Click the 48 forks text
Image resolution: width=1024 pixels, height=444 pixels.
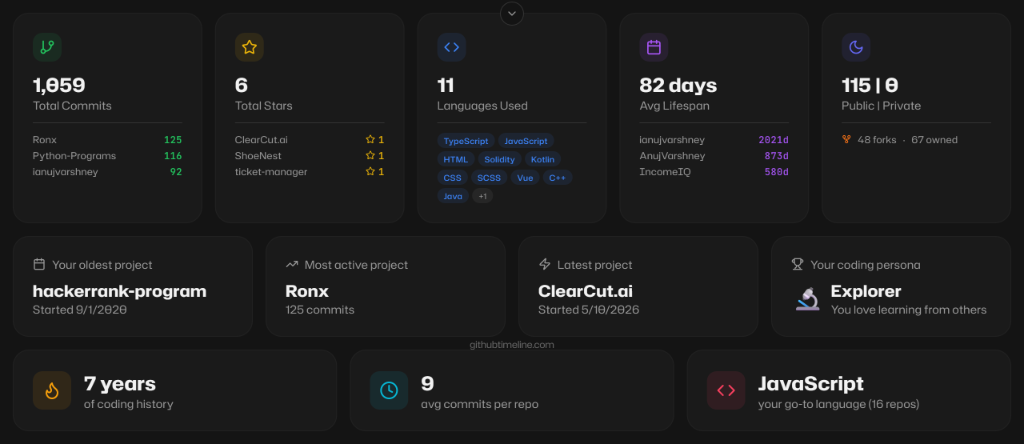pos(876,140)
